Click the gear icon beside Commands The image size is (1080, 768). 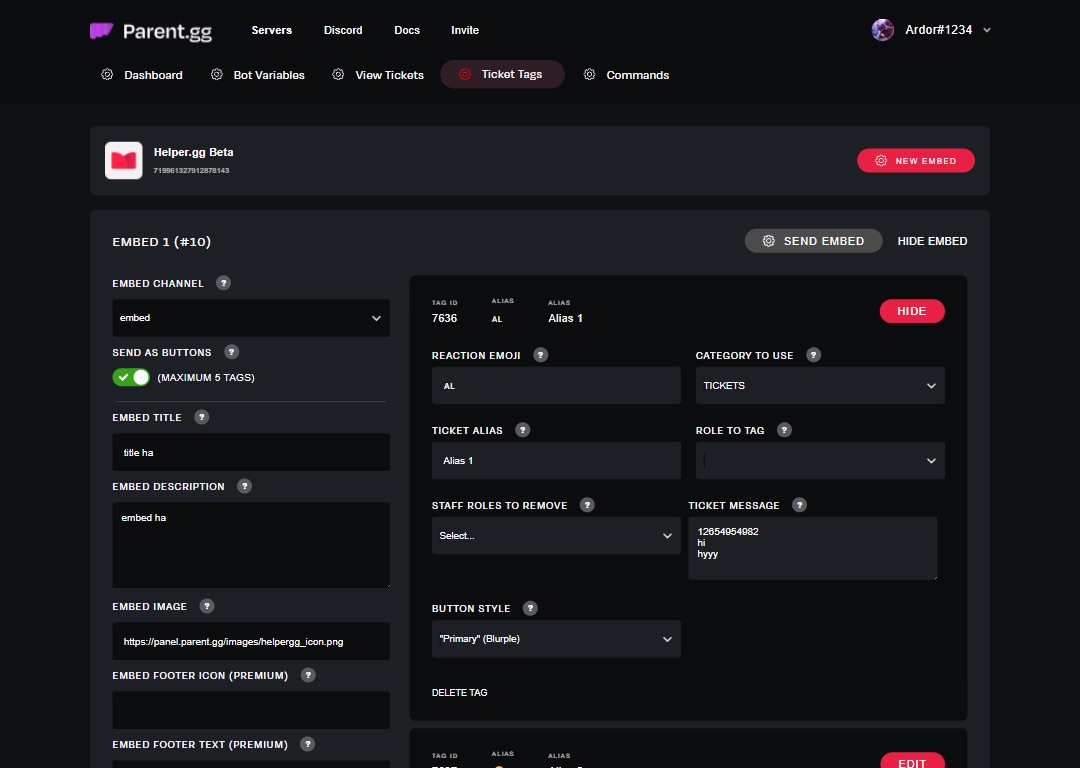[589, 74]
